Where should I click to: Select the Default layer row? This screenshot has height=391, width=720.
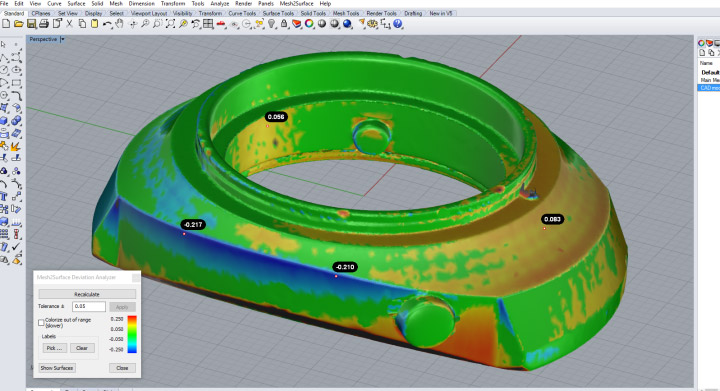point(709,72)
